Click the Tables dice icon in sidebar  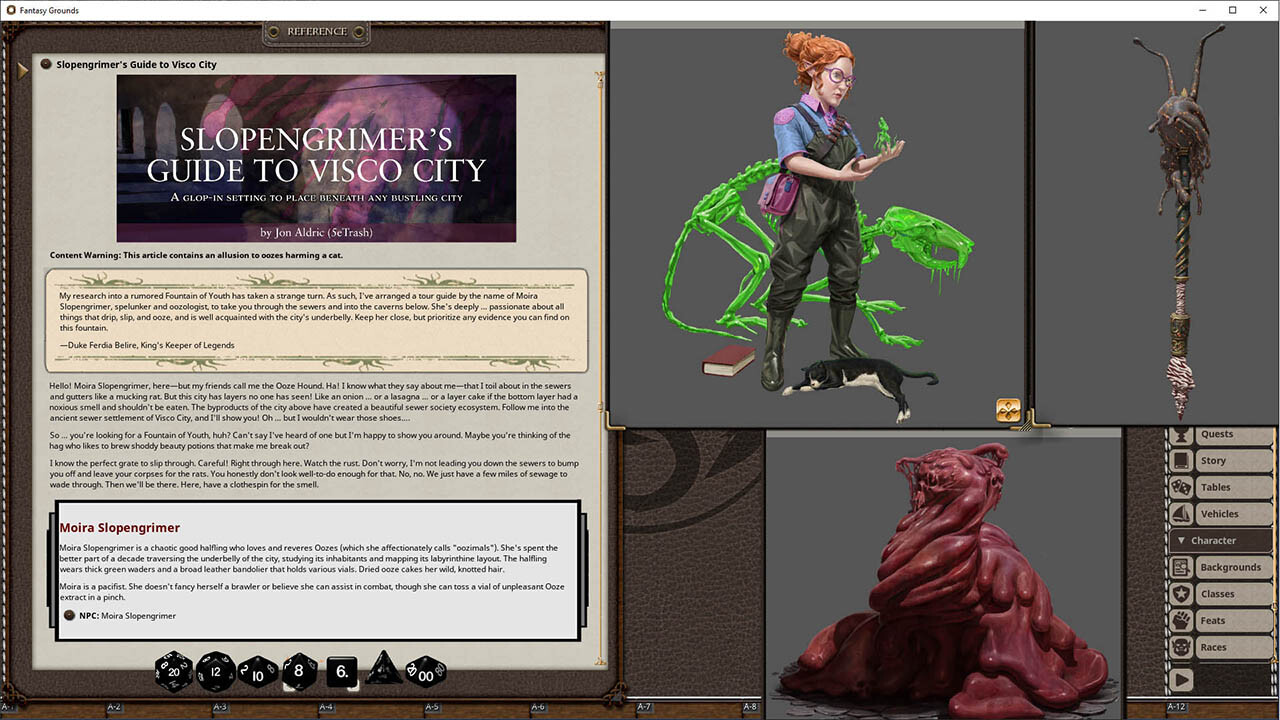[x=1181, y=488]
